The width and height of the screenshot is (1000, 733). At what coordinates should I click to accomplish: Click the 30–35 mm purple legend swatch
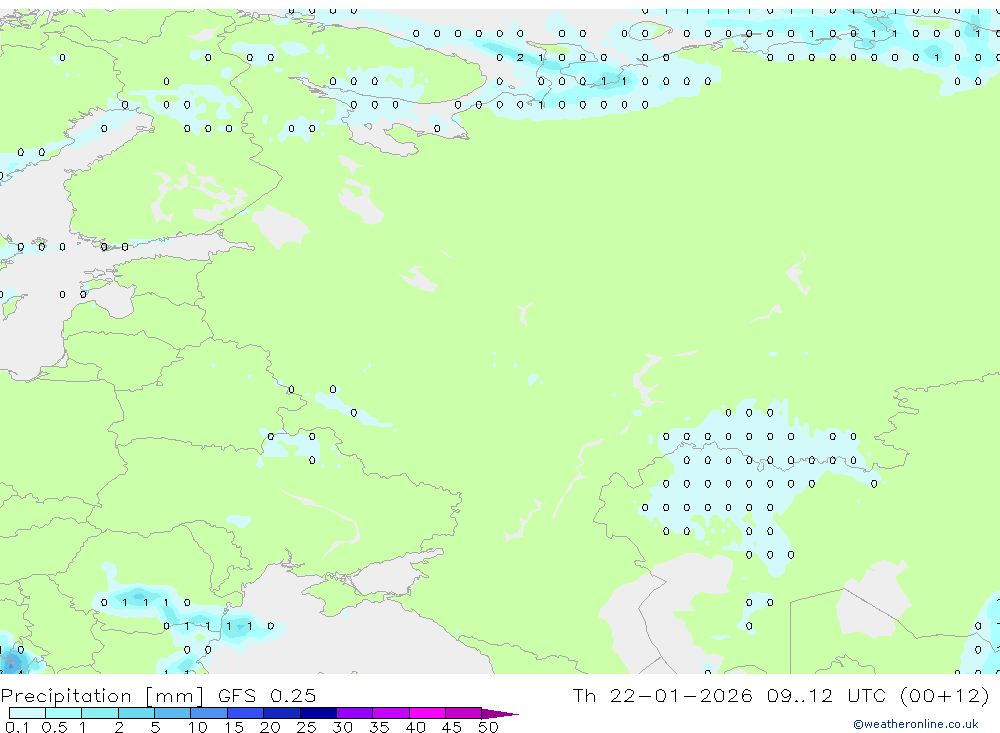point(354,713)
